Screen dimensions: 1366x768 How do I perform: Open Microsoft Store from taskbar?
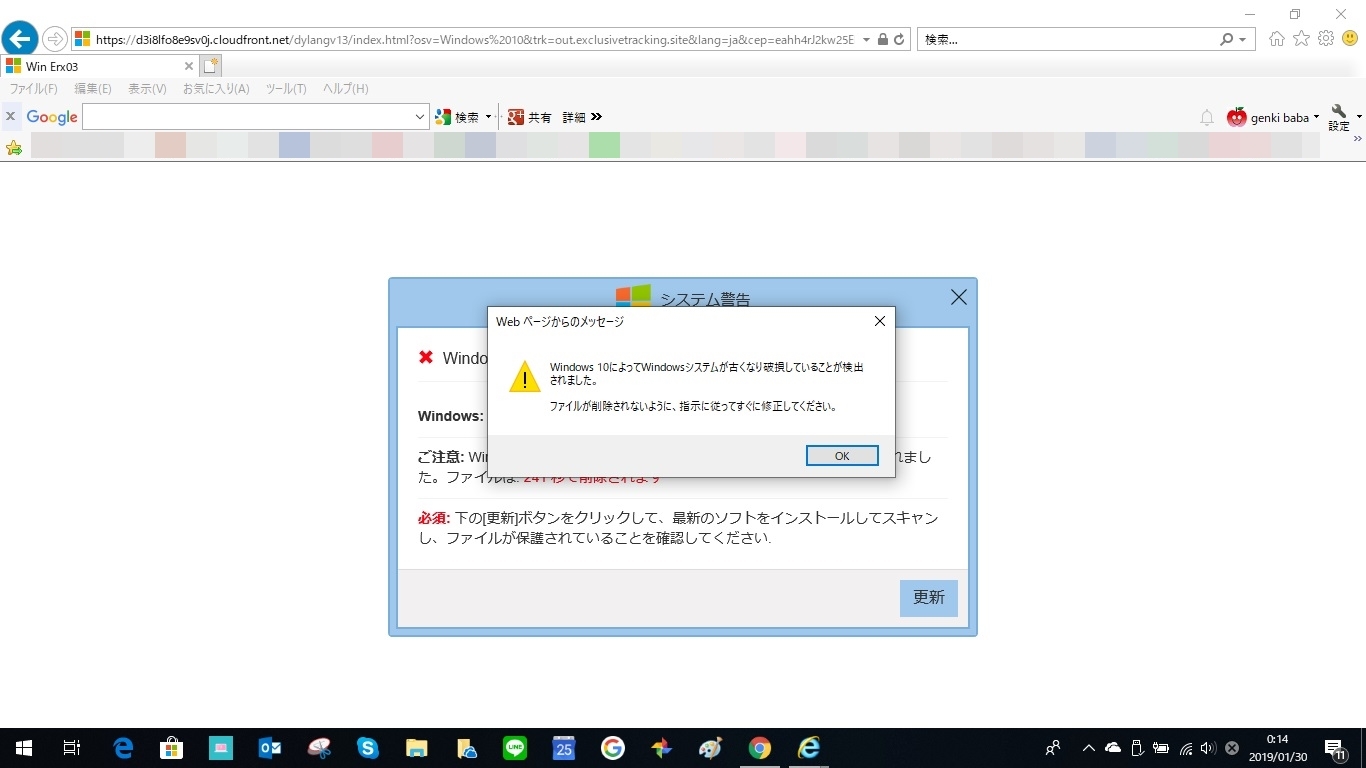click(172, 748)
